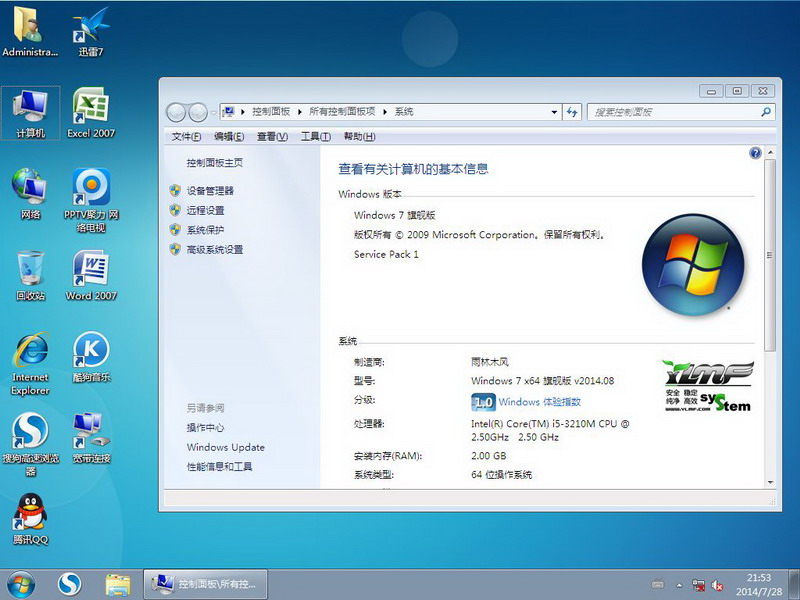Click the Forward navigation arrow button
800x600 pixels.
tap(198, 112)
